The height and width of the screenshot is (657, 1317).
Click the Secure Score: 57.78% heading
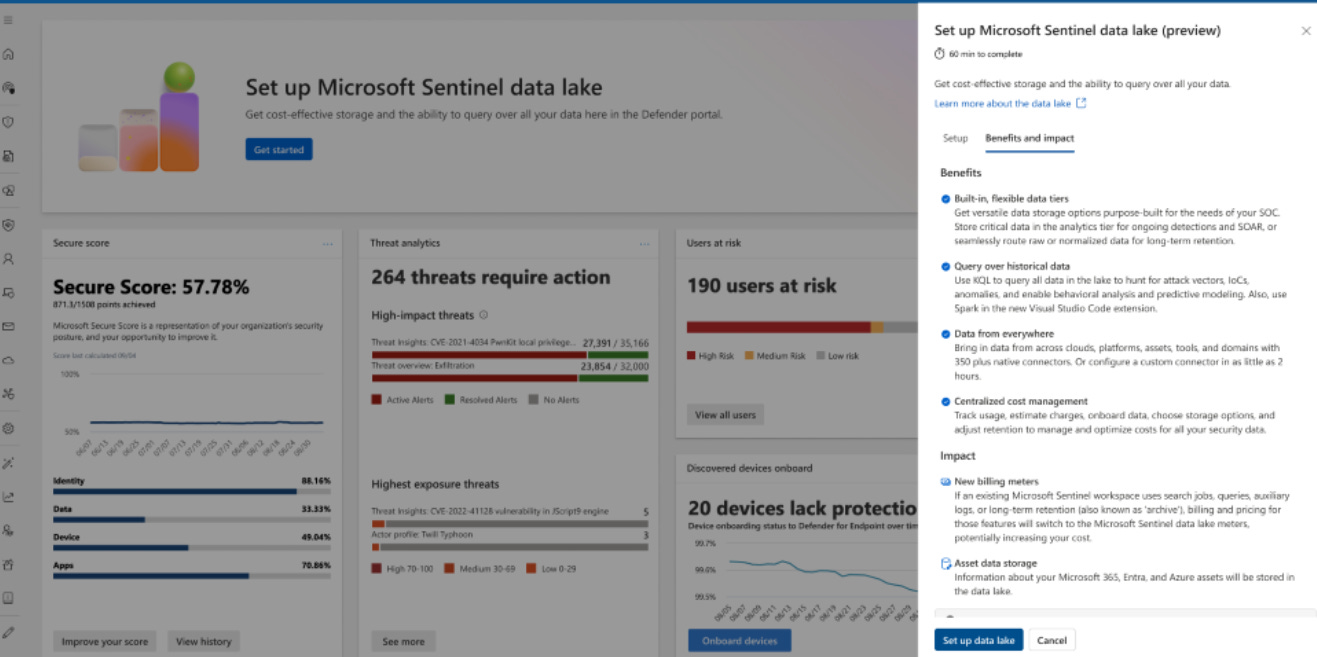(151, 288)
